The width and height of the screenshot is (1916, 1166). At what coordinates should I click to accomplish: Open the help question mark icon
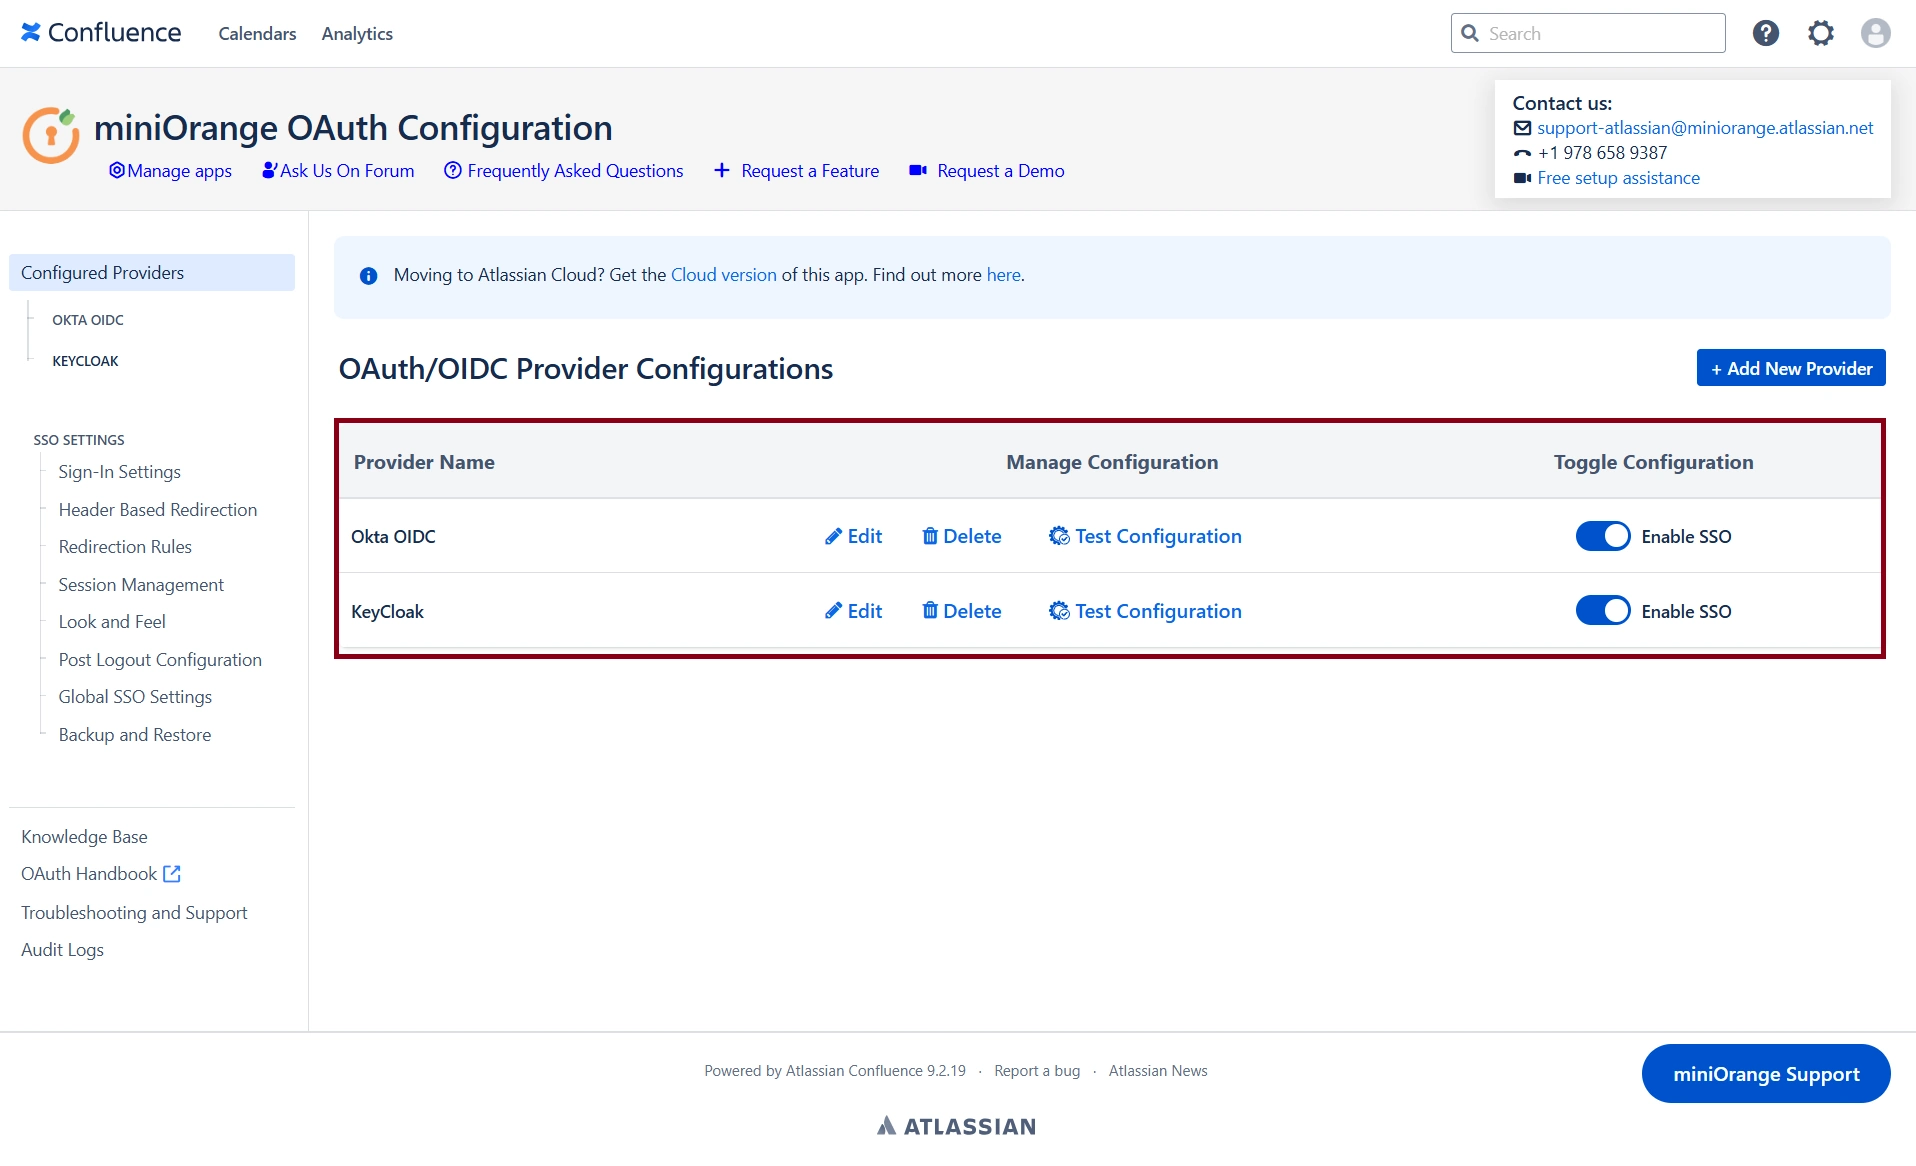tap(1766, 33)
